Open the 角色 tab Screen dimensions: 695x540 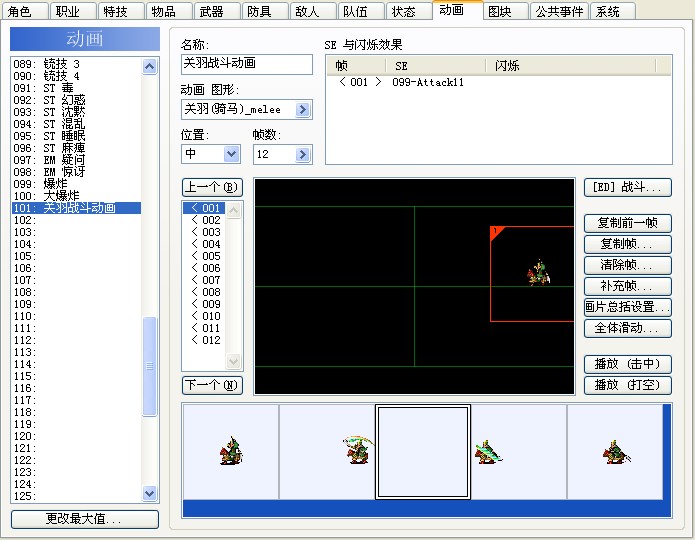[24, 11]
